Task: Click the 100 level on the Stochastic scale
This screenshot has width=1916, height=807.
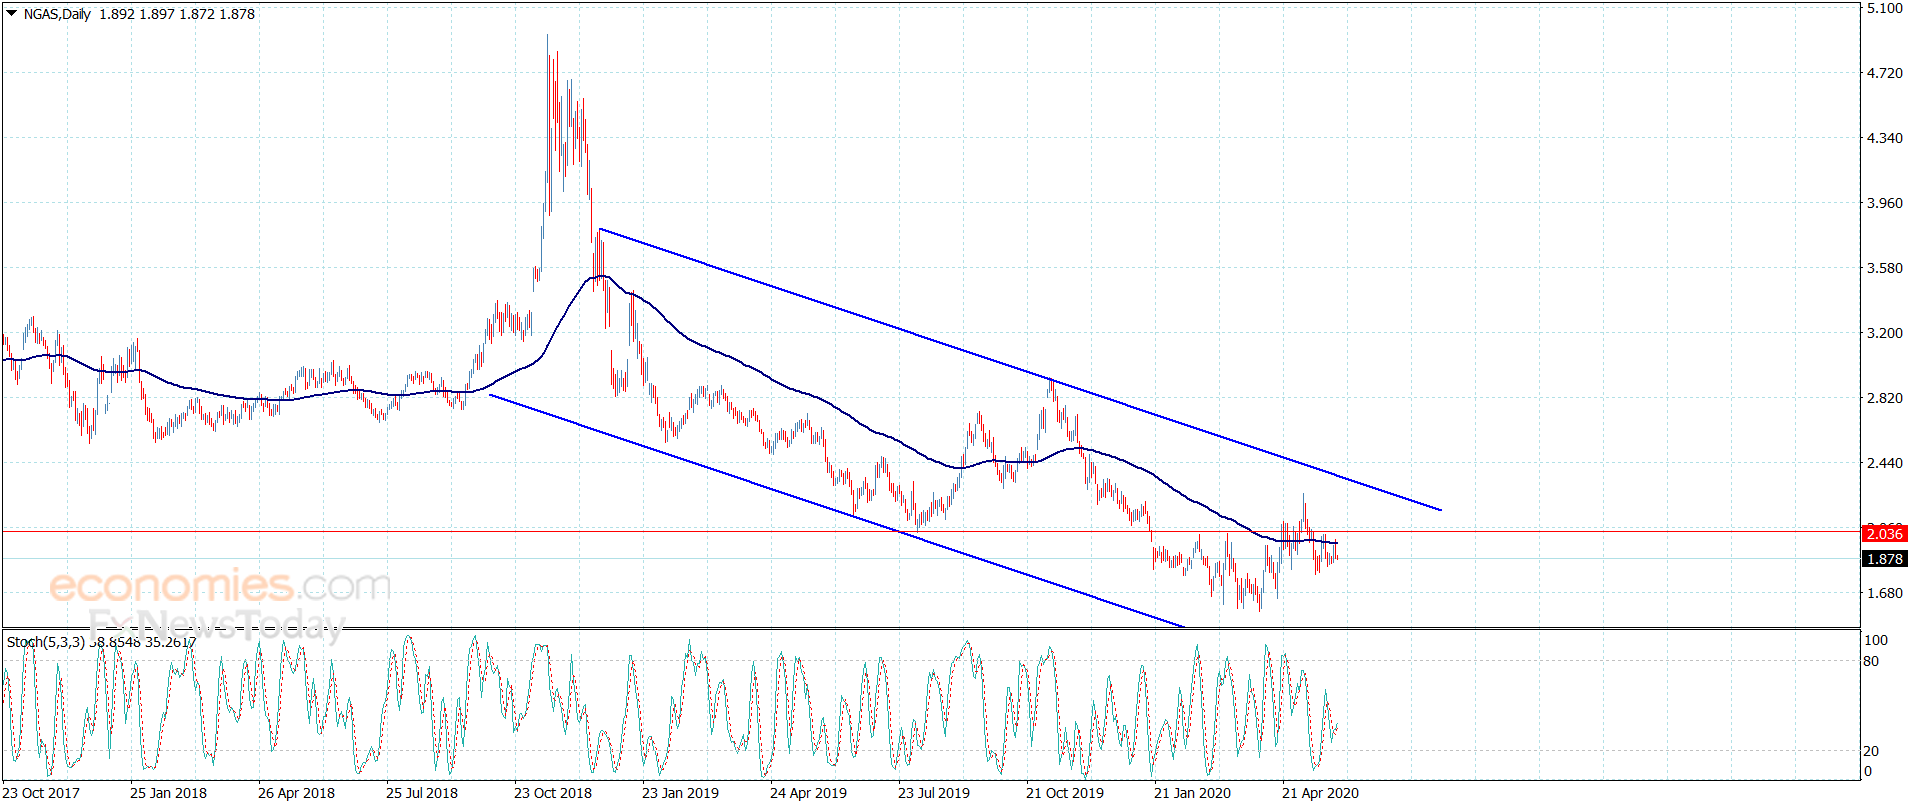Action: pos(1876,640)
